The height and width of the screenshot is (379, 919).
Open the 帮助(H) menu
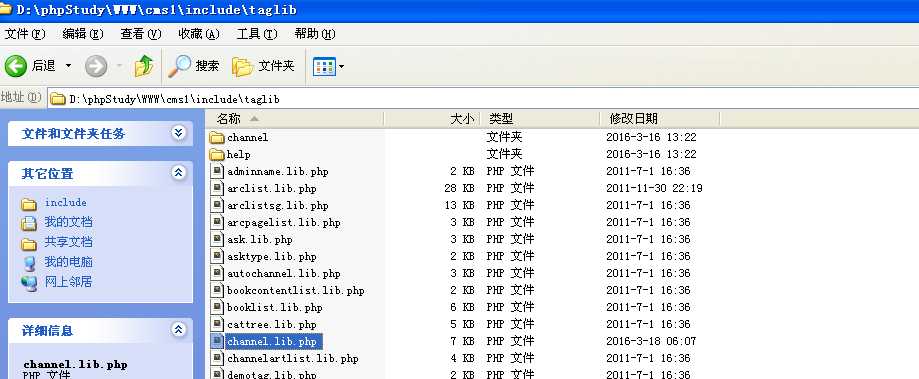tap(315, 34)
